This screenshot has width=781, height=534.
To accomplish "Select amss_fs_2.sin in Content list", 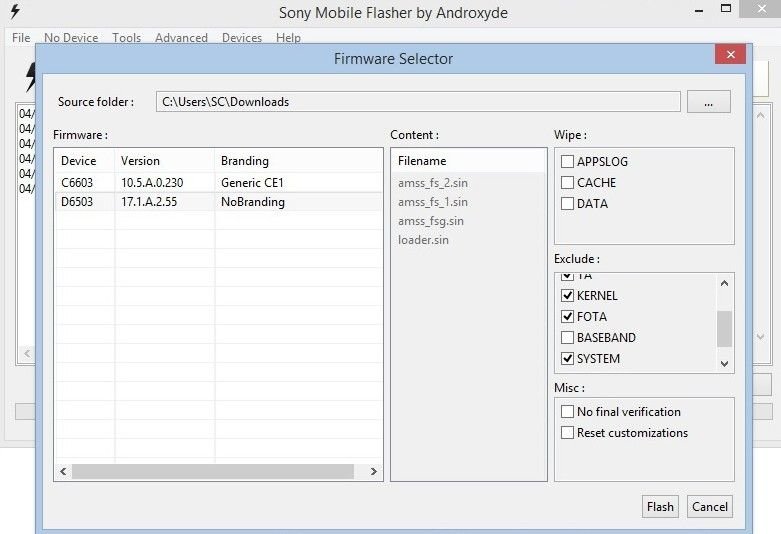I will pos(433,183).
